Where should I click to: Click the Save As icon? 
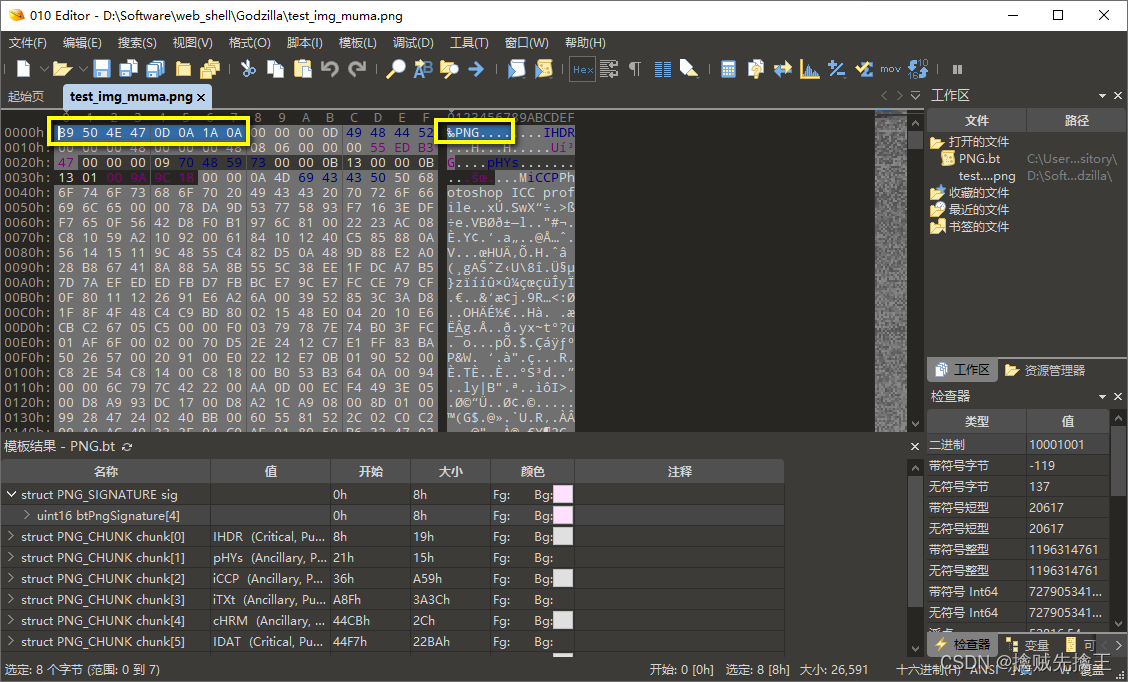point(129,69)
